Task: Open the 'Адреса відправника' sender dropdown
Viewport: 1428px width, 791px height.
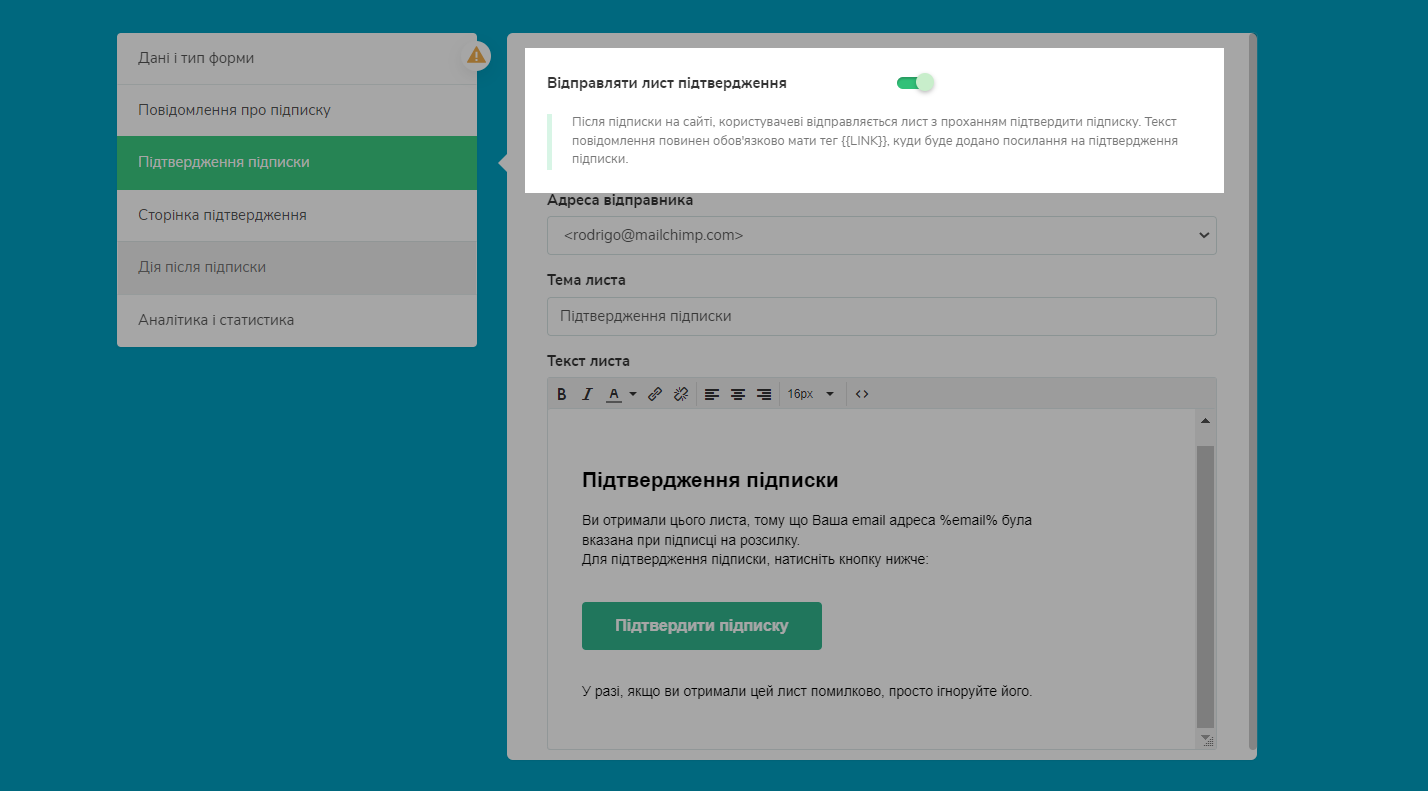Action: 881,235
